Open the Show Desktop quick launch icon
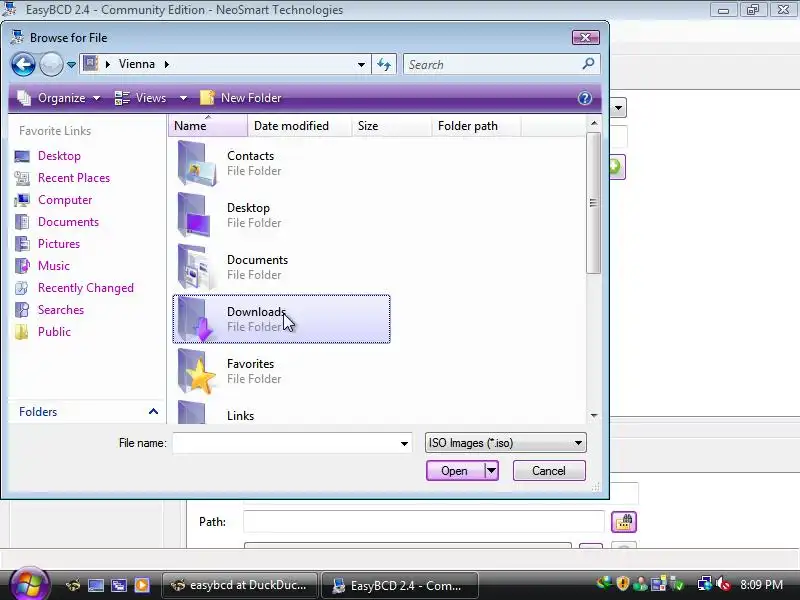The image size is (800, 600). [x=96, y=585]
